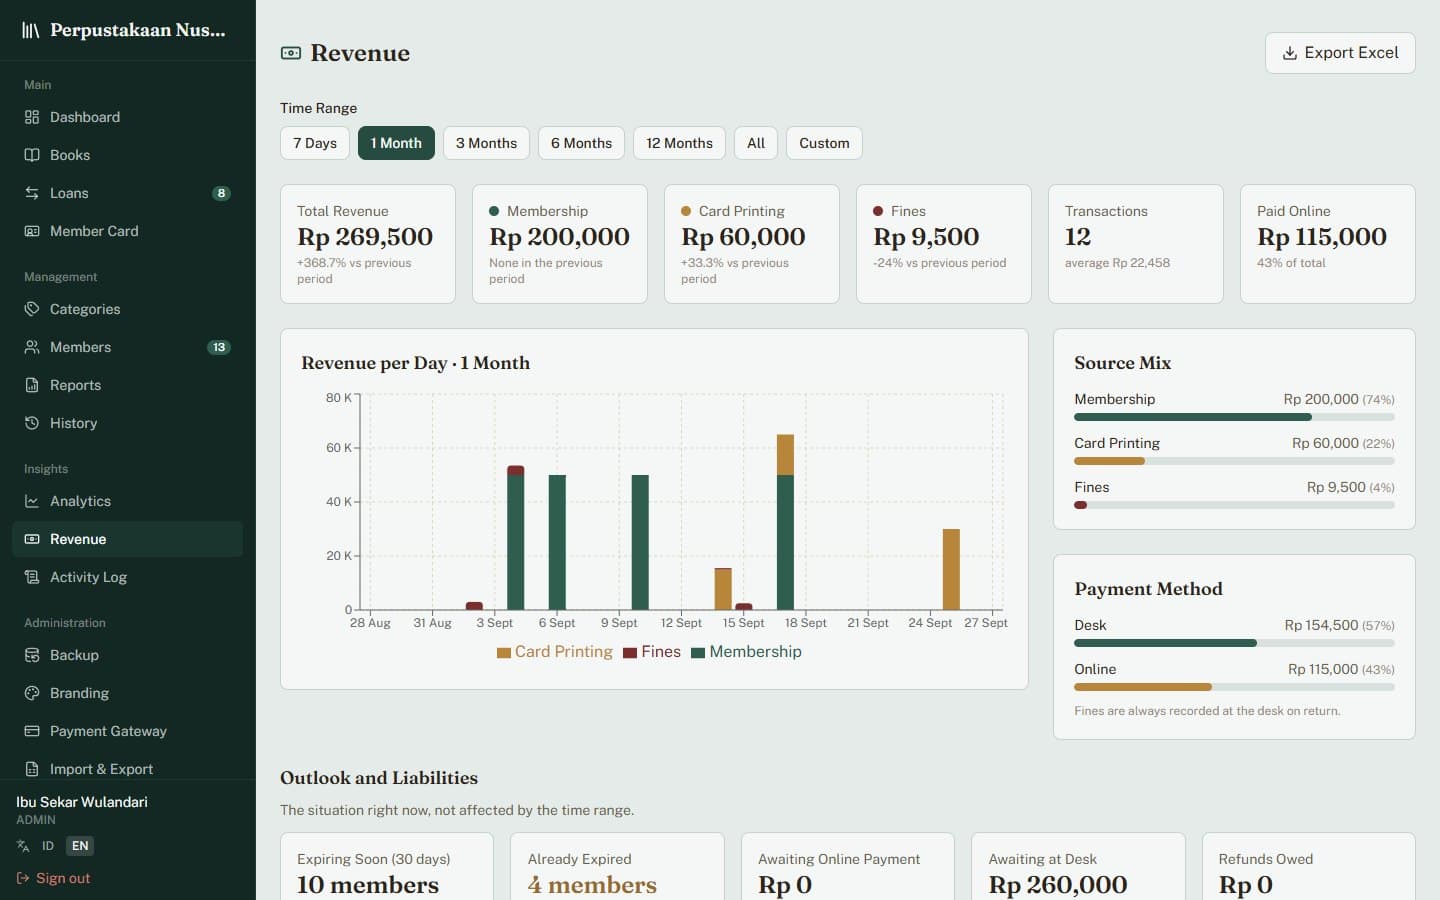The height and width of the screenshot is (900, 1440).
Task: Open the Loans page from sidebar
Action: [127, 193]
